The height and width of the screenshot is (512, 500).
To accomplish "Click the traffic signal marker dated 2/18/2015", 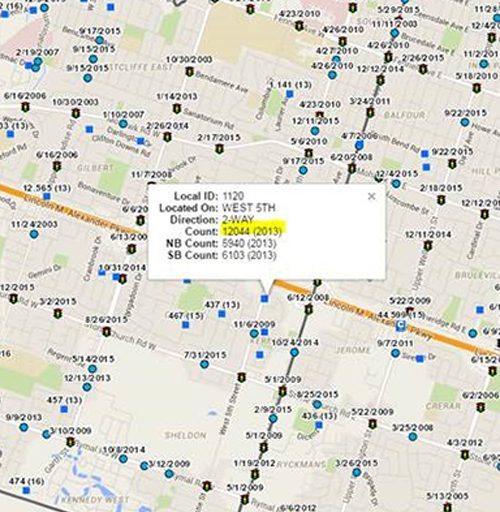I will (441, 199).
